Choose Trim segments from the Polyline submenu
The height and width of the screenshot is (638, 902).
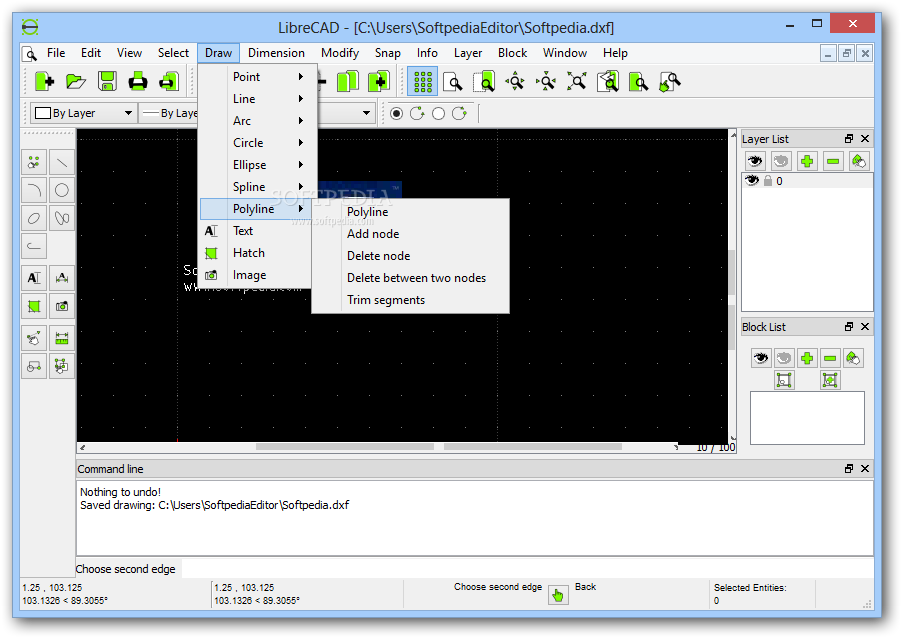click(x=410, y=300)
